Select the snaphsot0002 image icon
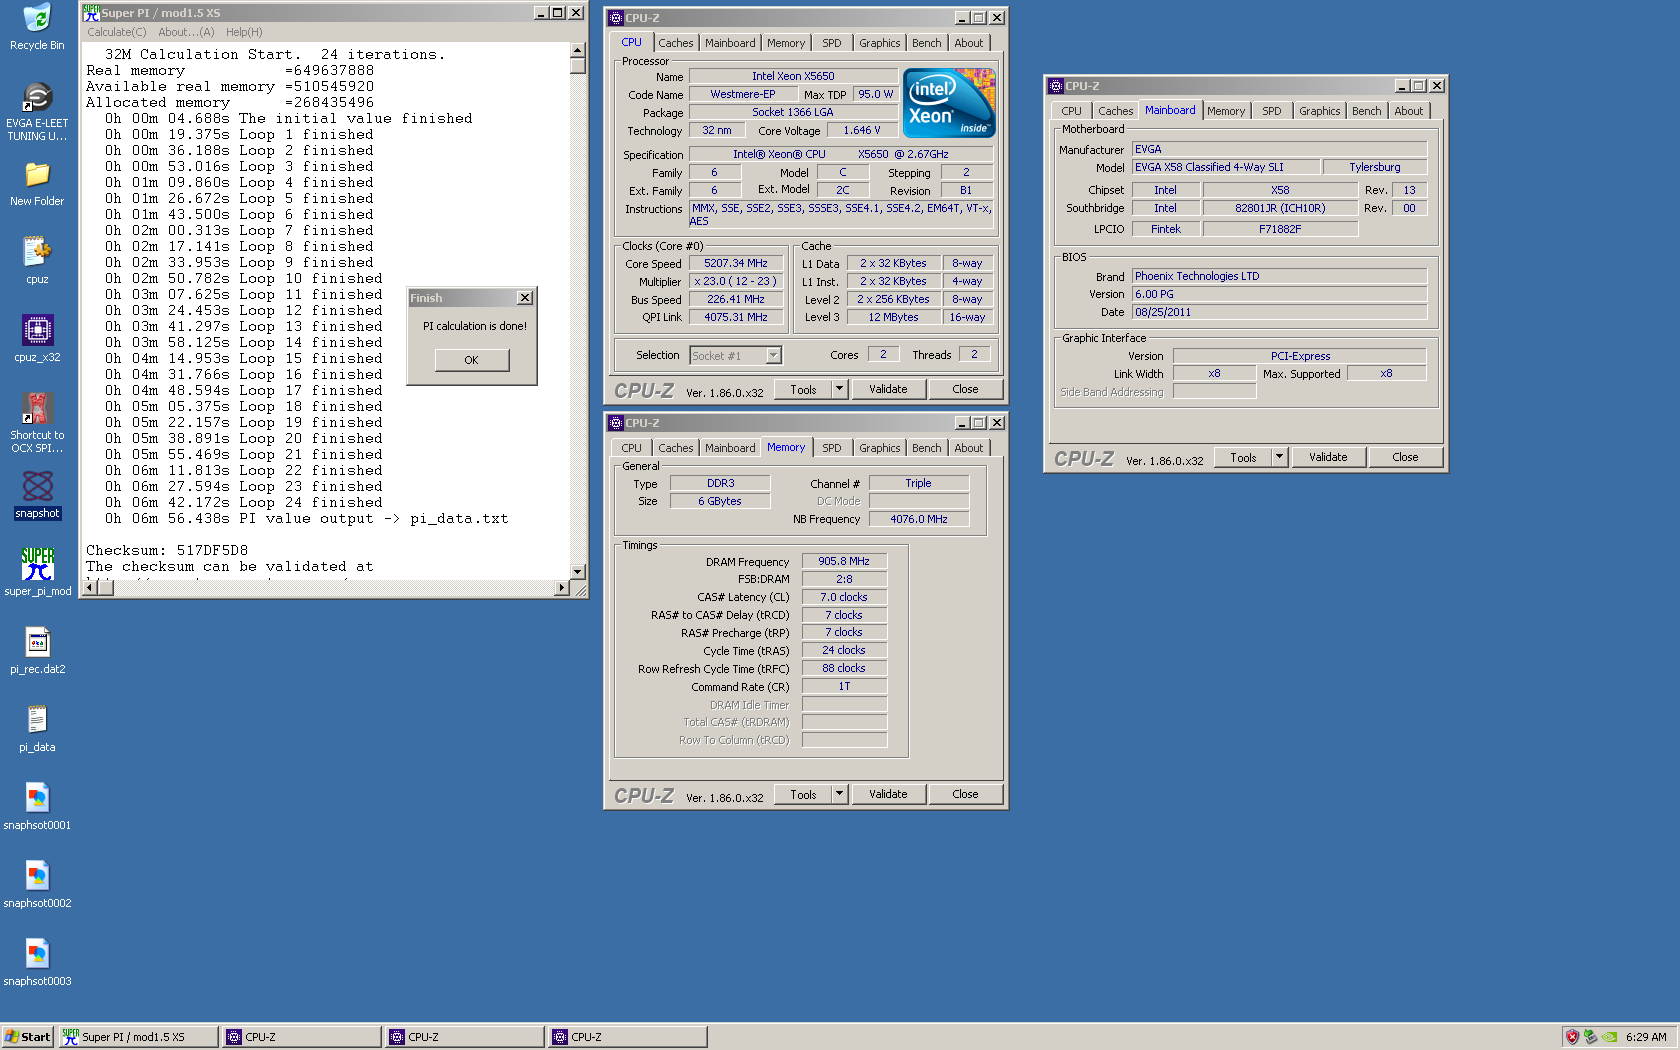1680x1050 pixels. click(x=37, y=885)
